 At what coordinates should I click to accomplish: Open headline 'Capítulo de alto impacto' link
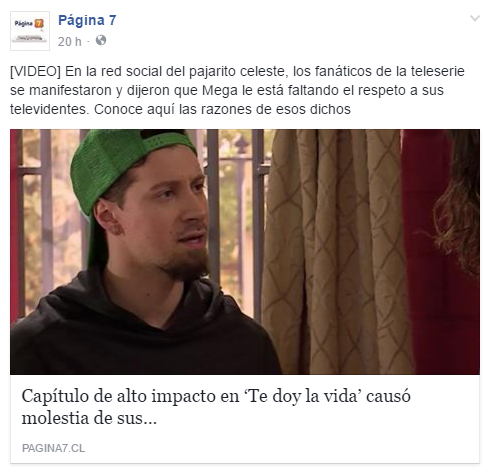point(216,407)
